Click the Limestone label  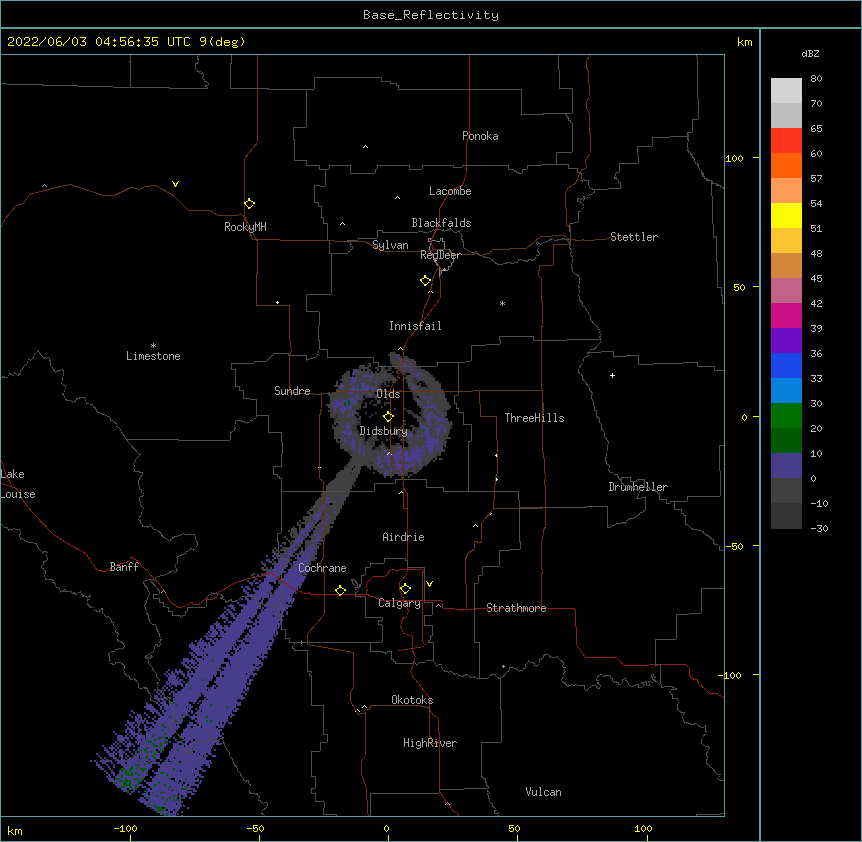pos(153,356)
